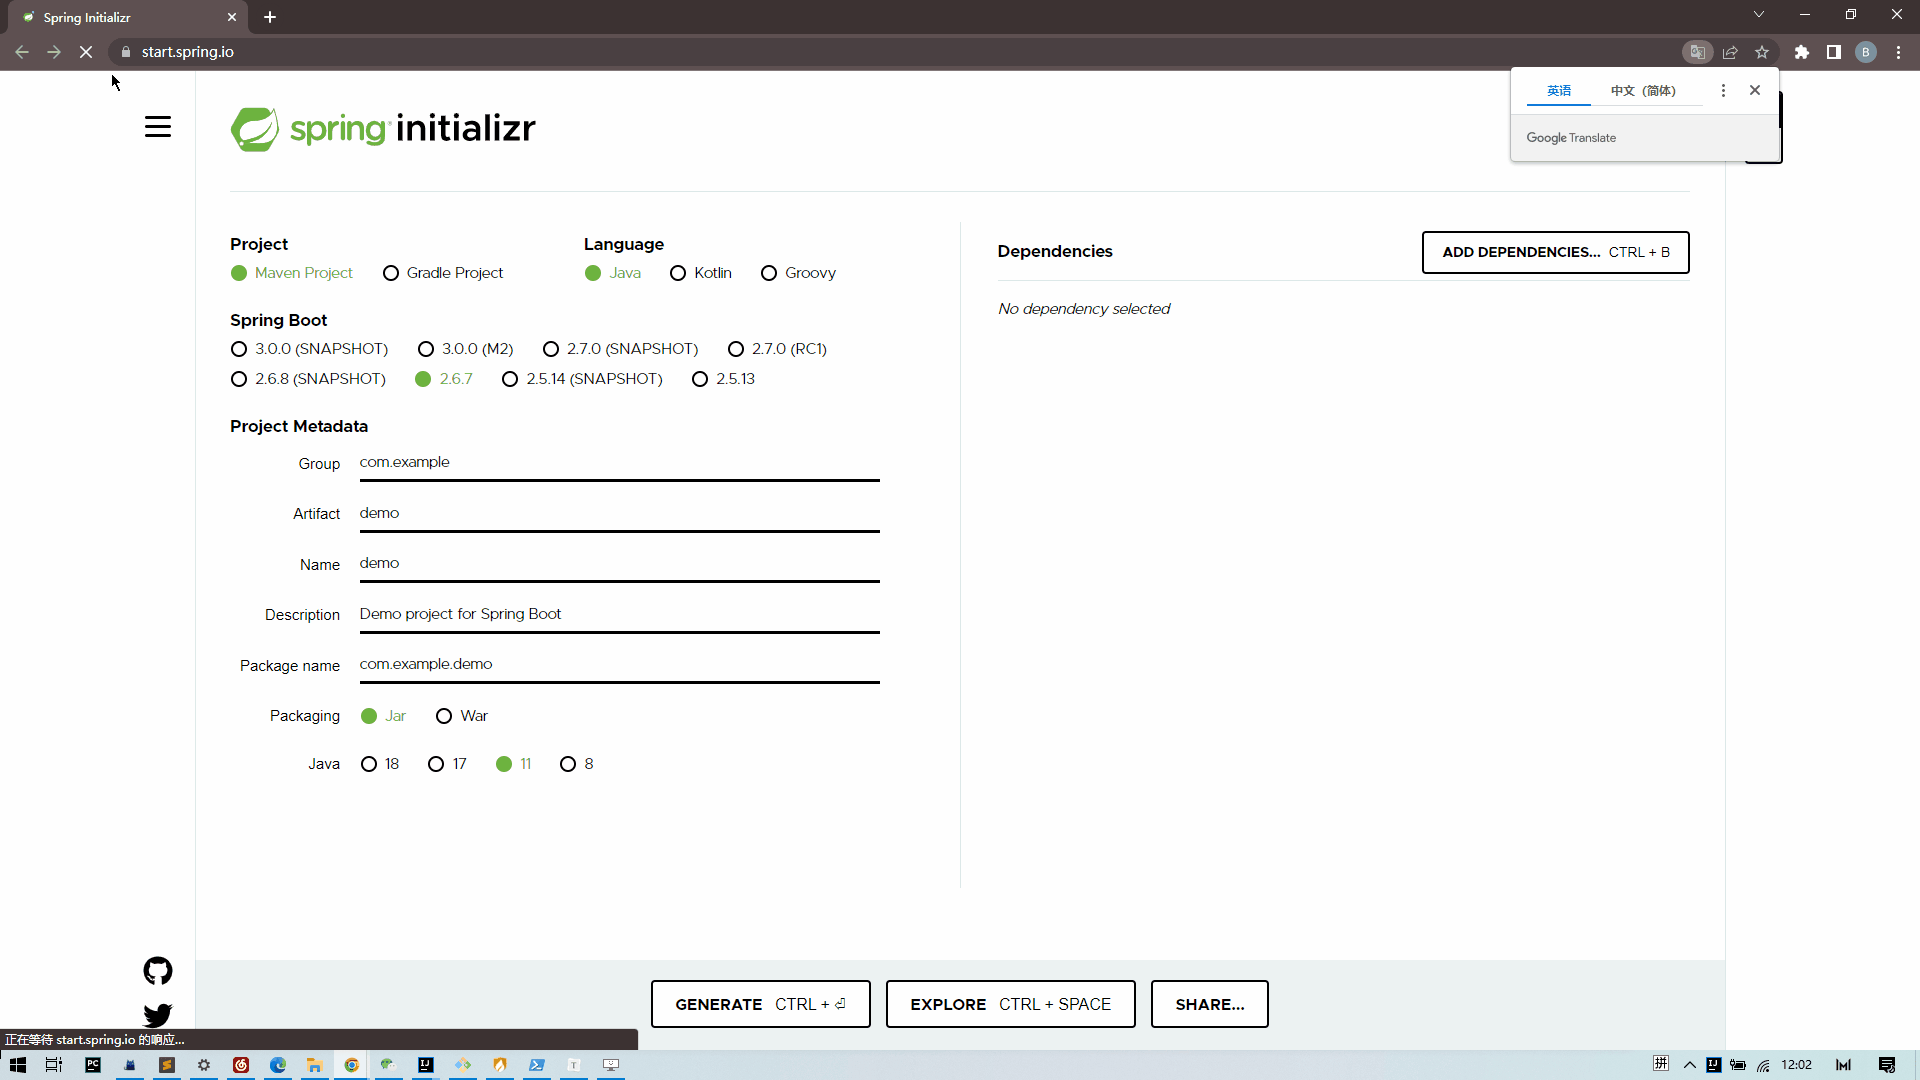This screenshot has height=1080, width=1920.
Task: Open the browser tab list dropdown arrow
Action: [x=1758, y=14]
